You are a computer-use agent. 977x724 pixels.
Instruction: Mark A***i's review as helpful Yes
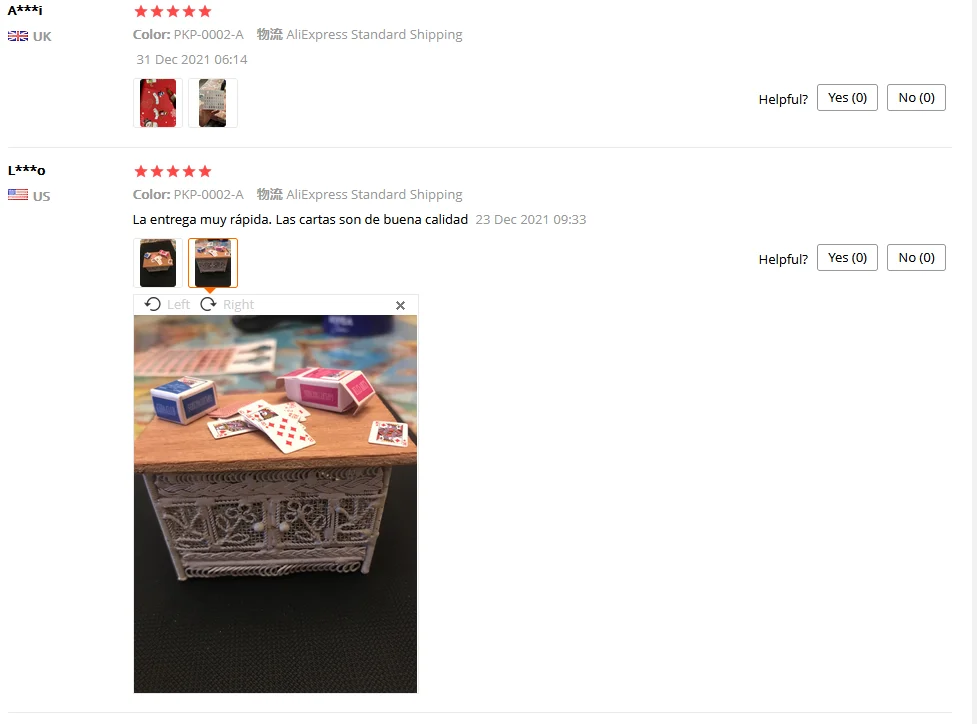(847, 98)
